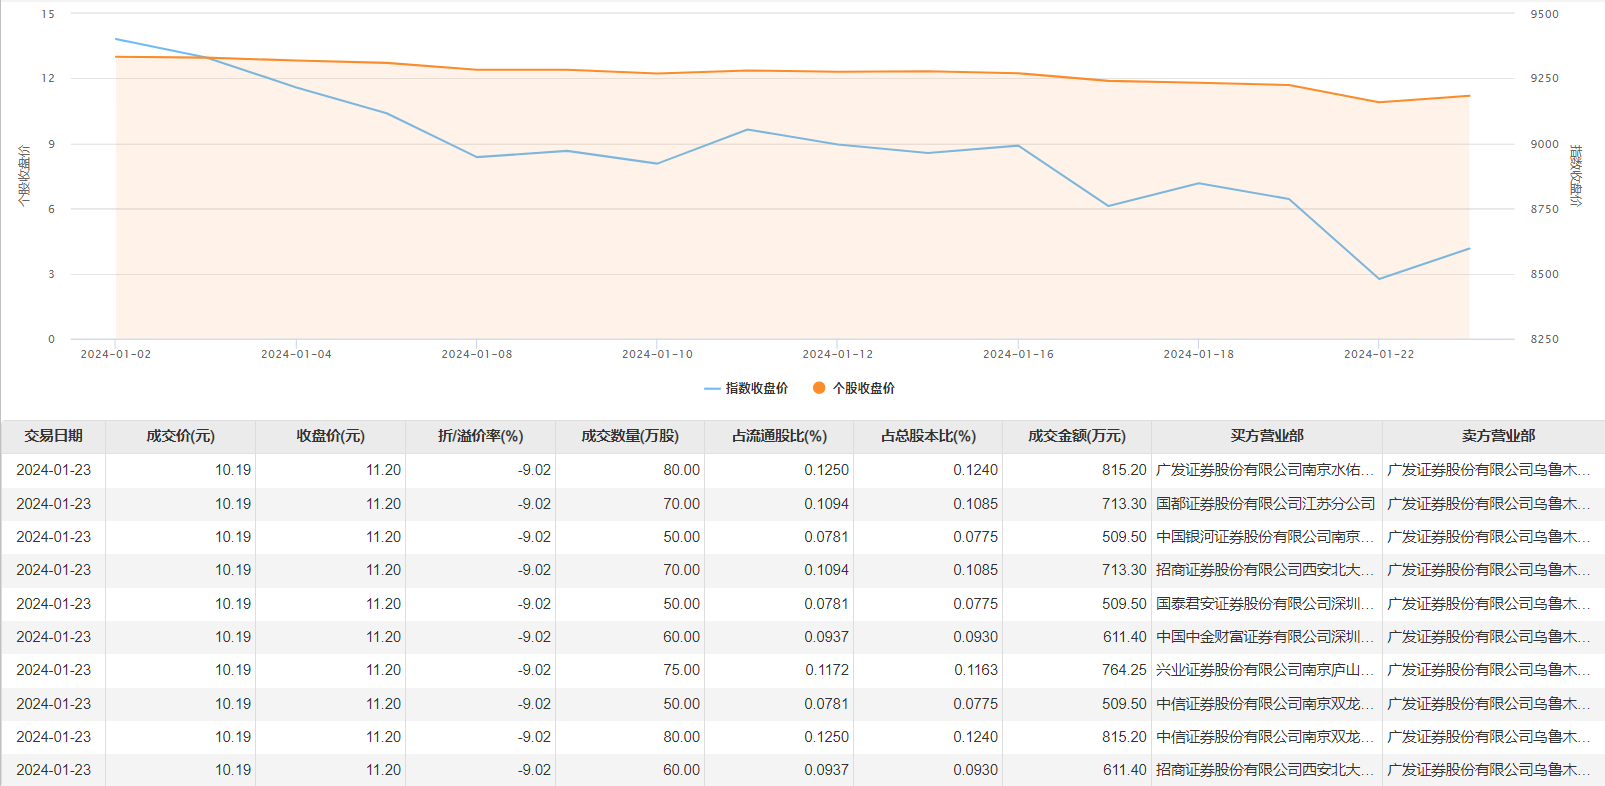1605x786 pixels.
Task: Select the 2024-01-22 x-axis date label
Action: coord(1379,354)
